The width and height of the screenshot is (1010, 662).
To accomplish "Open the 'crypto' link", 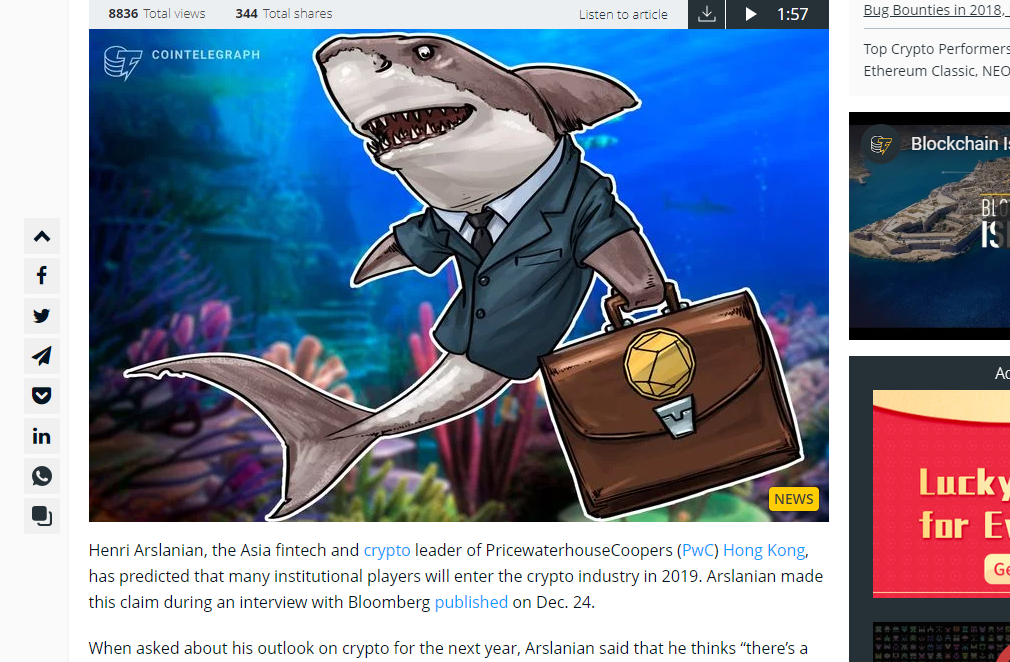I will [x=387, y=551].
